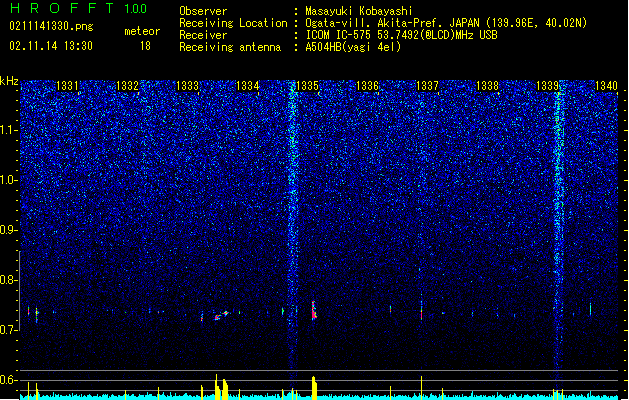Viewport: 629px width, 400px height.
Task: Select the meteor count value 18
Action: point(145,46)
